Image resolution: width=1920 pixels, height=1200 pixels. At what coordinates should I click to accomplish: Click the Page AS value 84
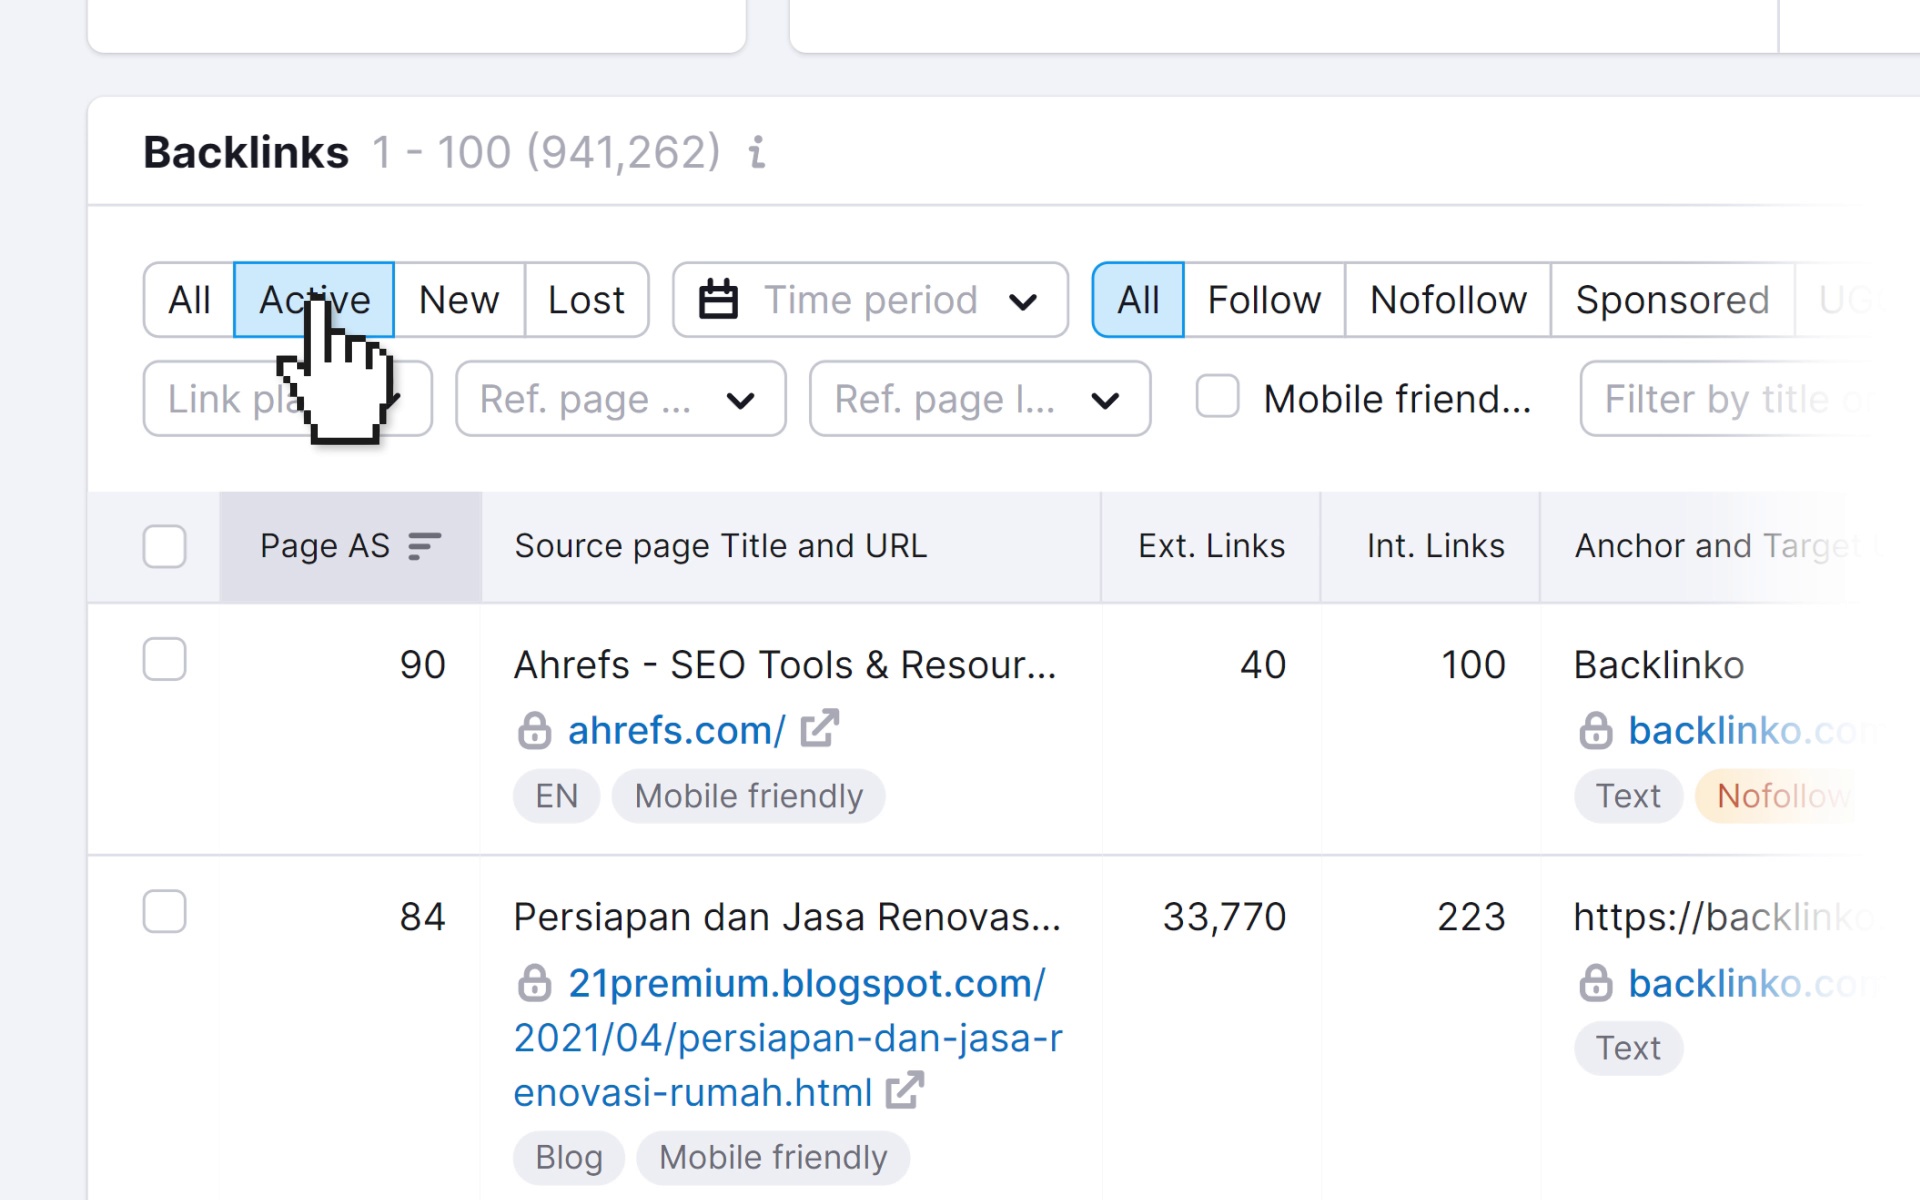click(x=422, y=917)
